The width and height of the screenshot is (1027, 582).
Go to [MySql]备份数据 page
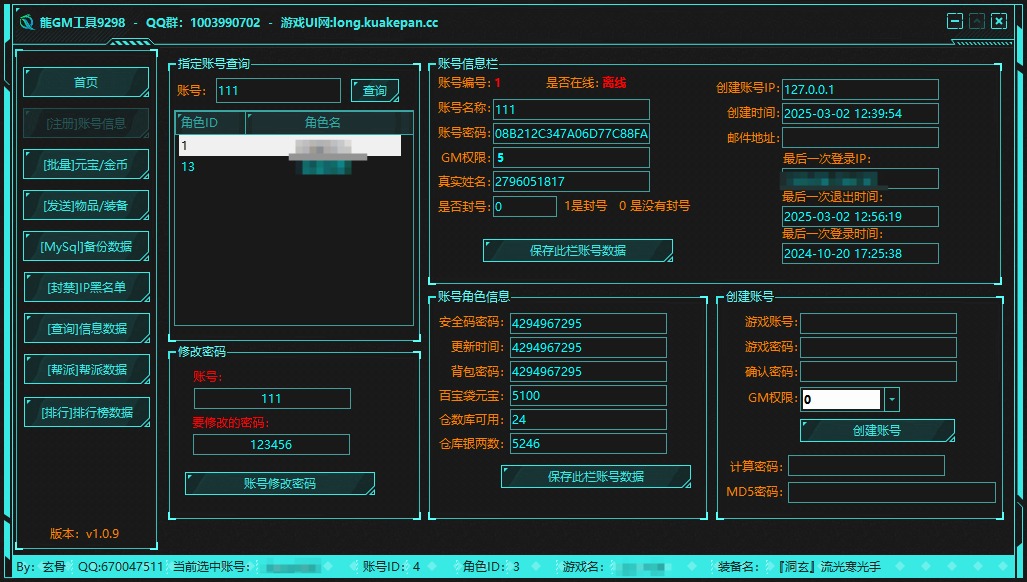pos(86,246)
